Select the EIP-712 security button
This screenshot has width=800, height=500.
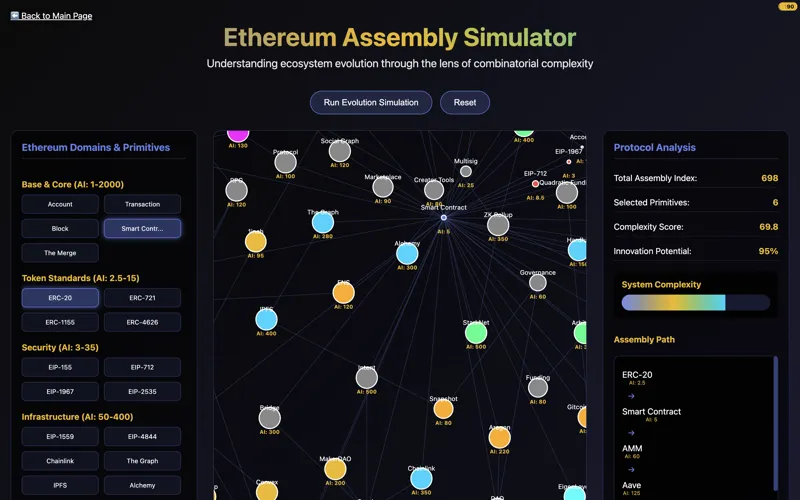tap(142, 367)
